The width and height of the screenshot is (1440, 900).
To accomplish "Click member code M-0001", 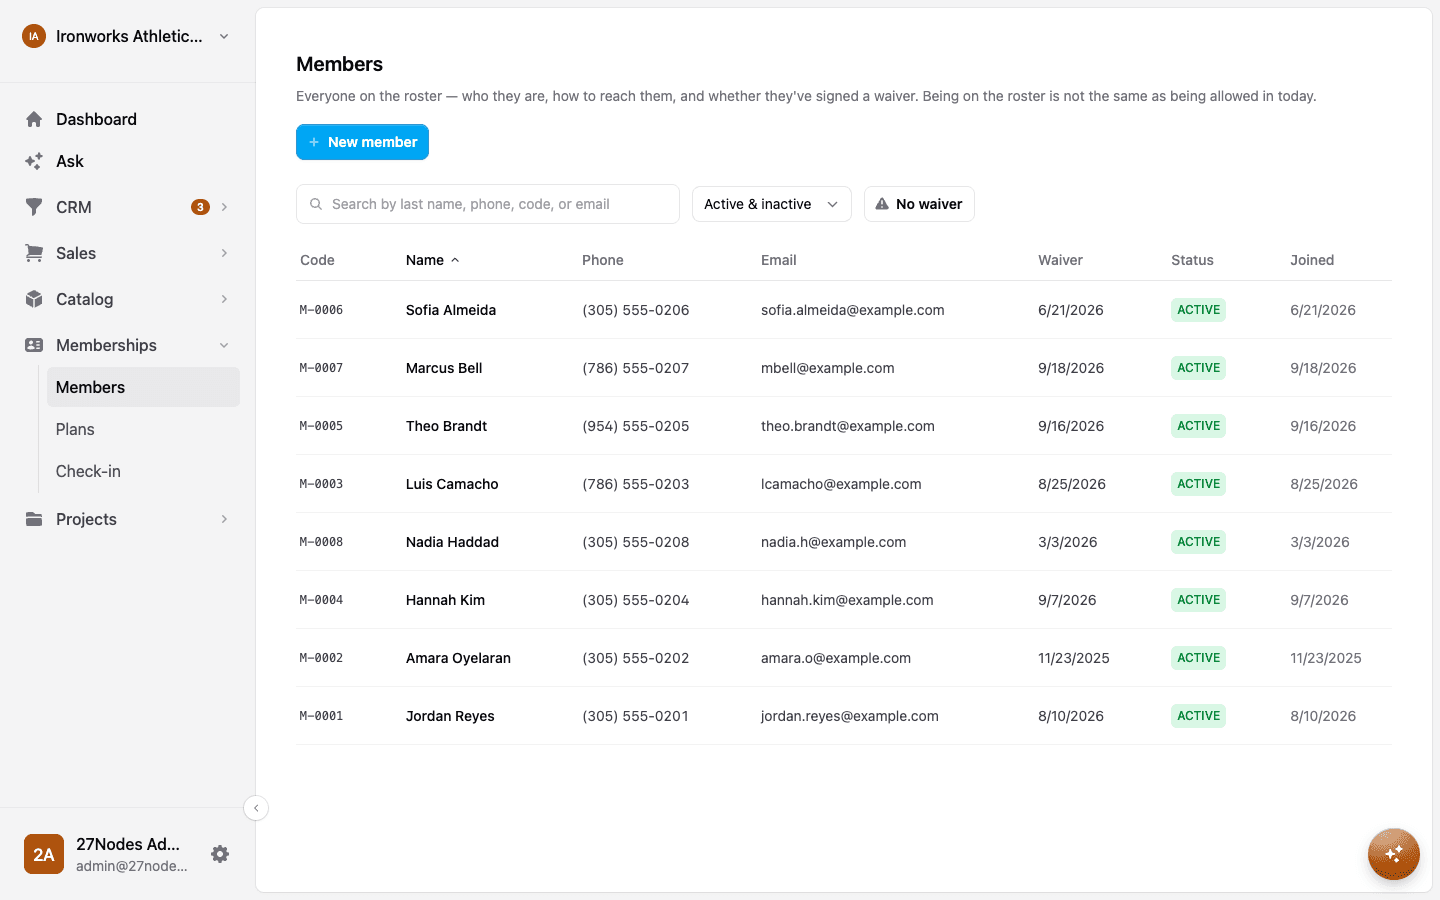I will coord(321,716).
